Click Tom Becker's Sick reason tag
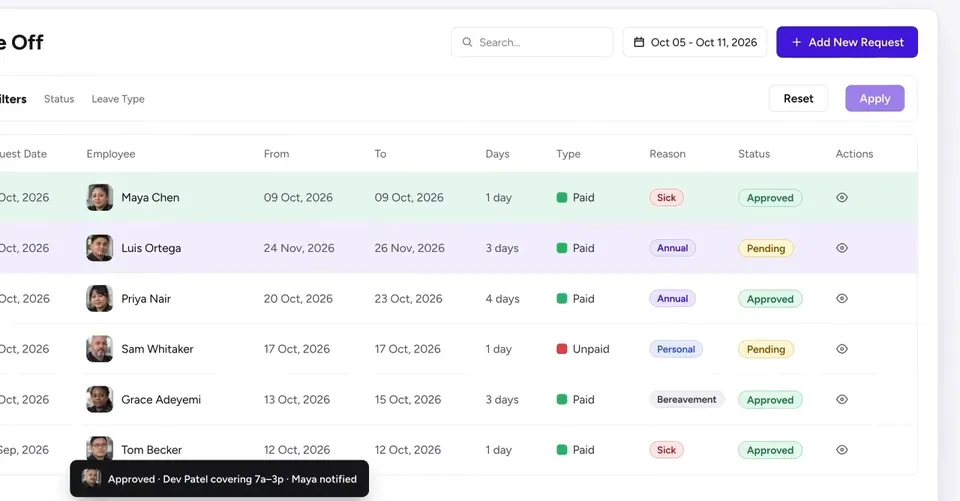Screen dimensions: 960x501 (666, 450)
